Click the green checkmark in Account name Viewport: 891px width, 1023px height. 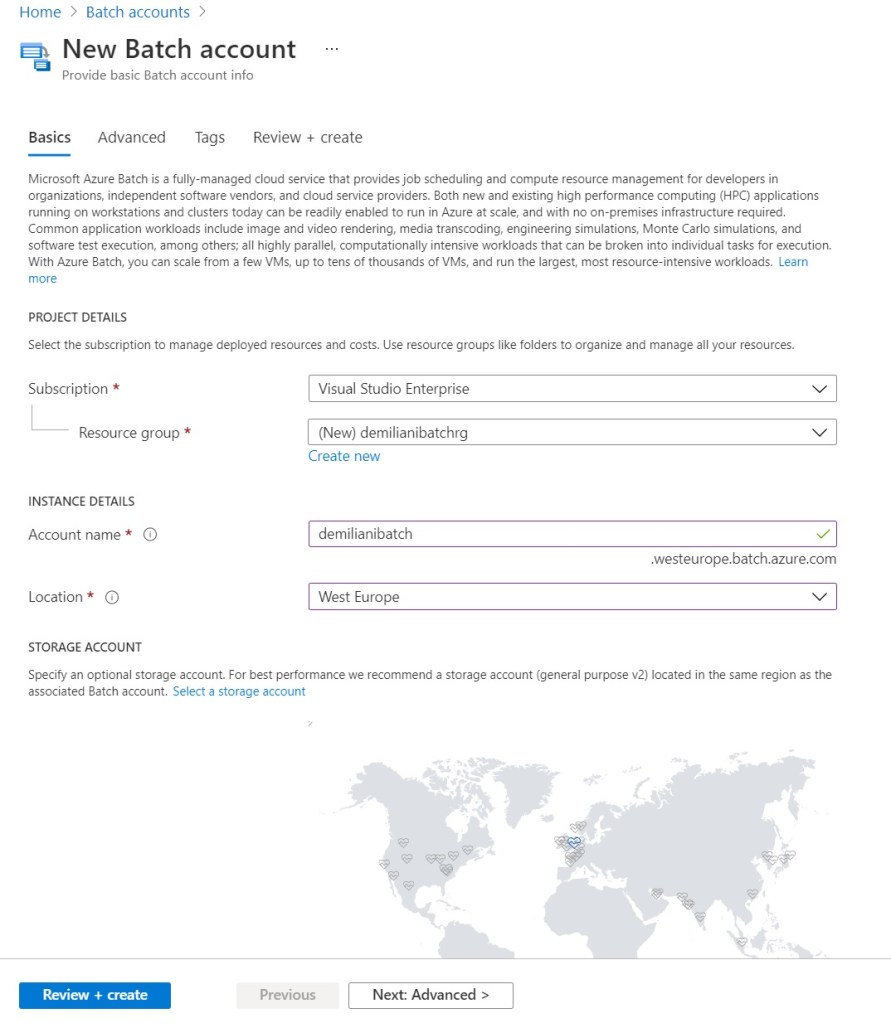[x=823, y=534]
